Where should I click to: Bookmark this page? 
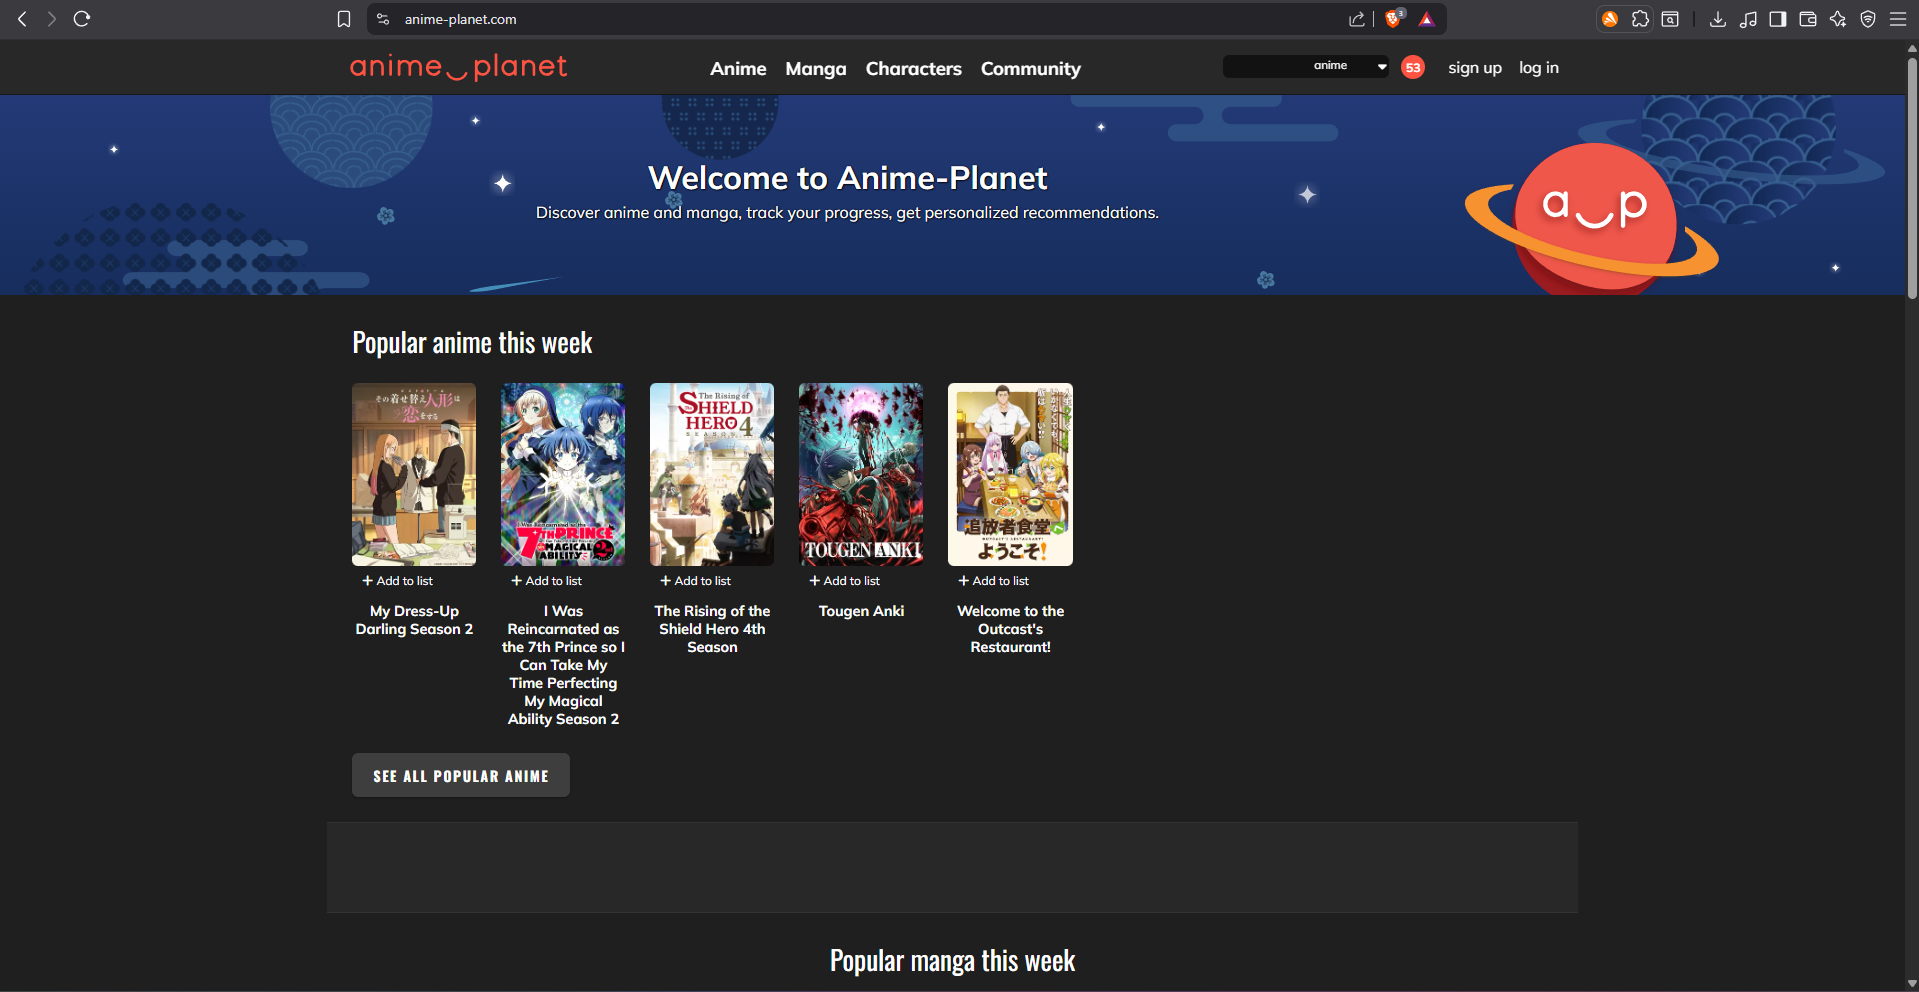click(344, 19)
